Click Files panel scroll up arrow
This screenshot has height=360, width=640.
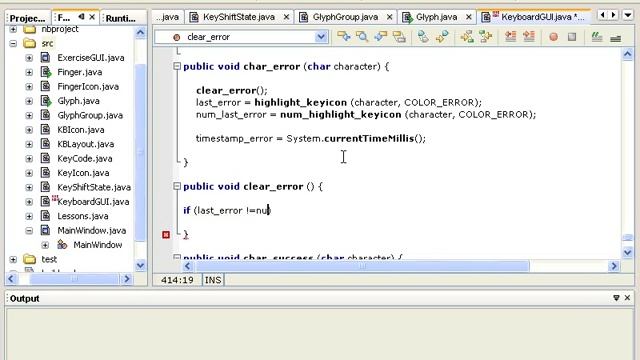140,33
